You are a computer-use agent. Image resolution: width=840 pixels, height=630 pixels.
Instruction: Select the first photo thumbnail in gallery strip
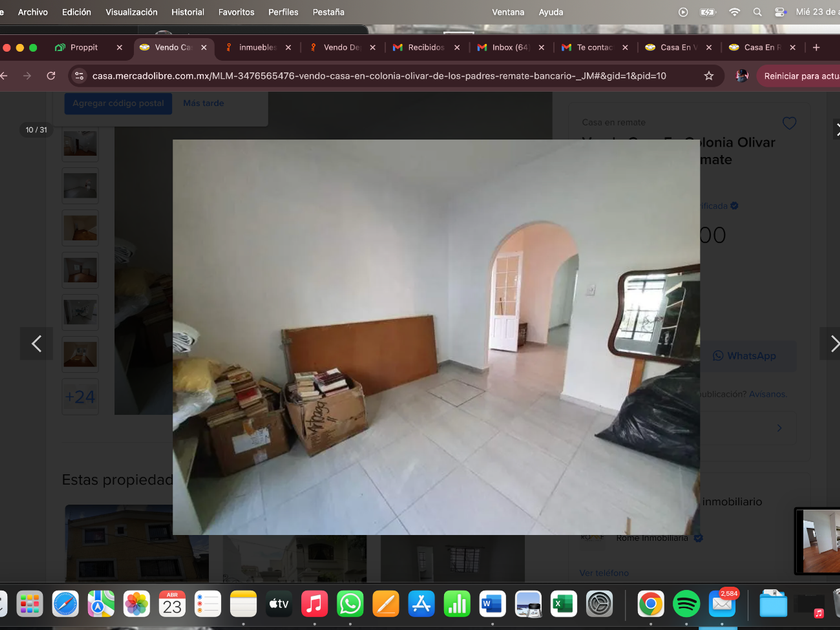click(x=80, y=143)
